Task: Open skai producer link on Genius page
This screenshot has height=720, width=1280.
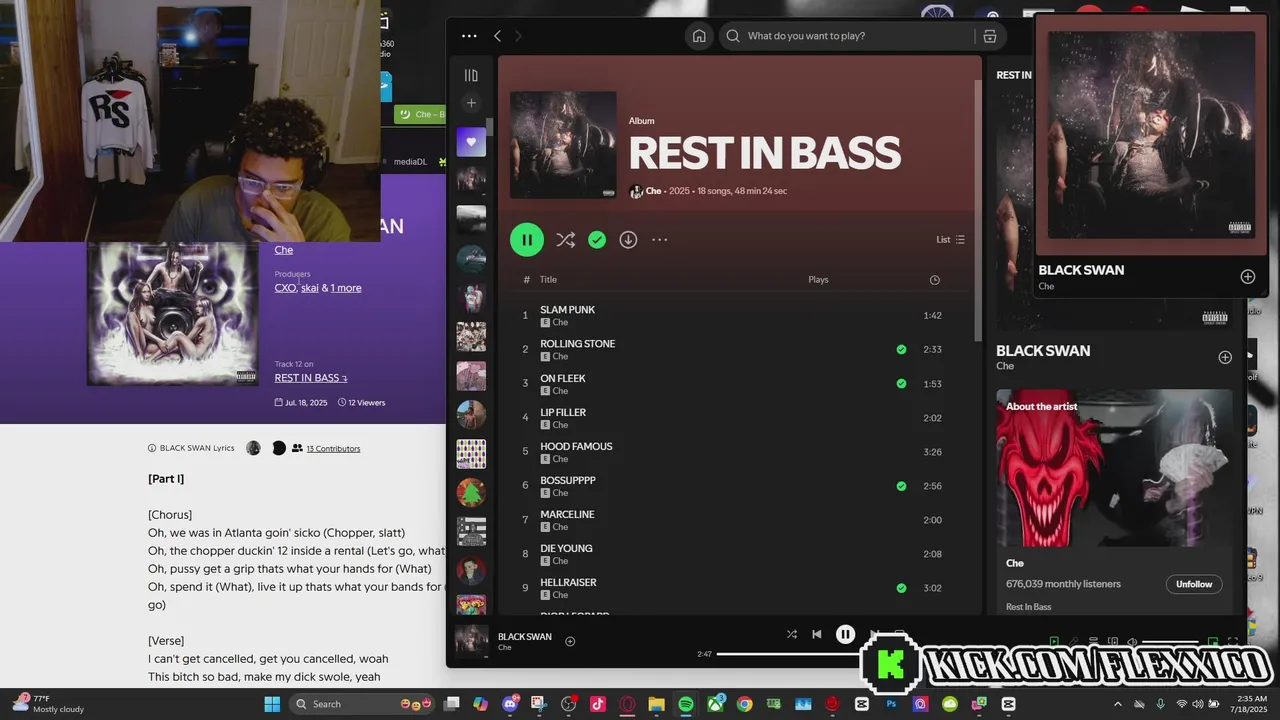Action: pyautogui.click(x=310, y=288)
